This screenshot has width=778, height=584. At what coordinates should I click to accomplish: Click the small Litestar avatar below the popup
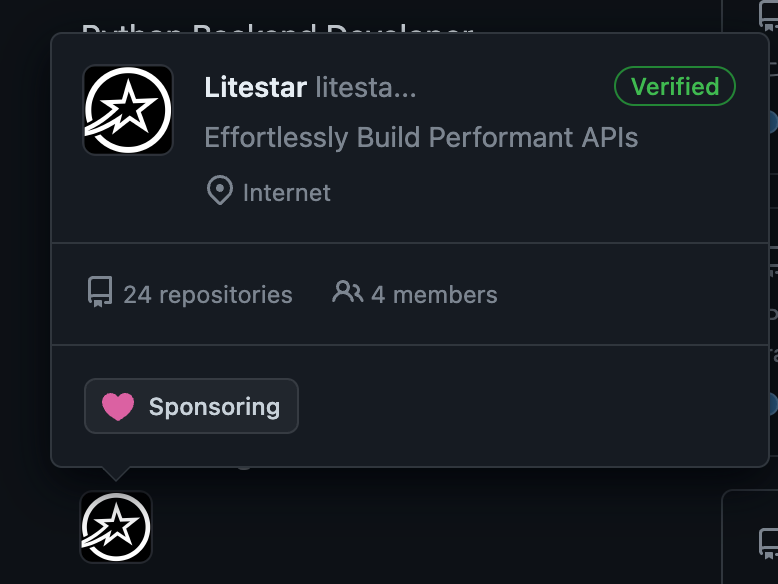116,527
